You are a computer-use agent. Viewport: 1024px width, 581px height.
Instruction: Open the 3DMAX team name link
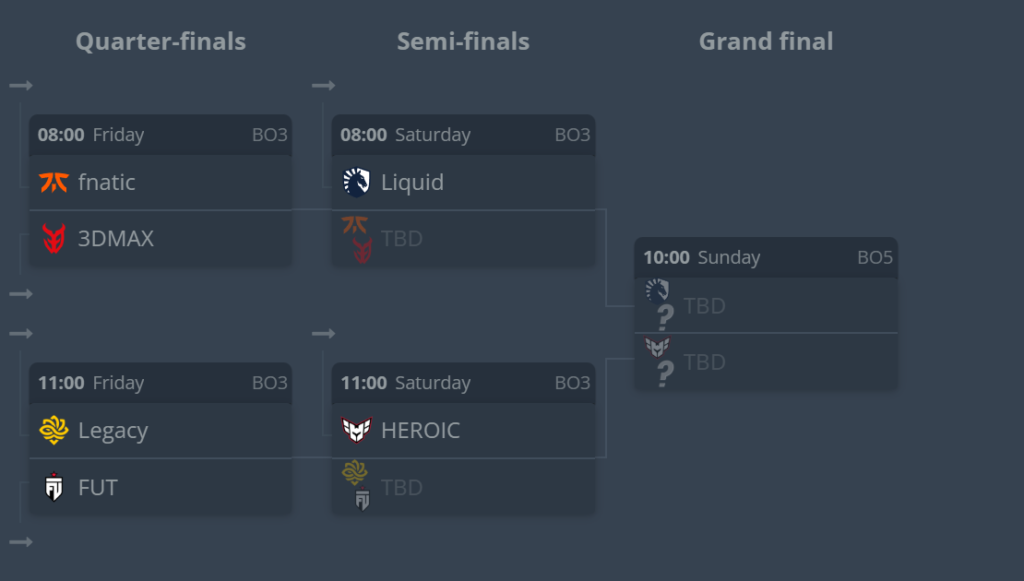tap(116, 239)
